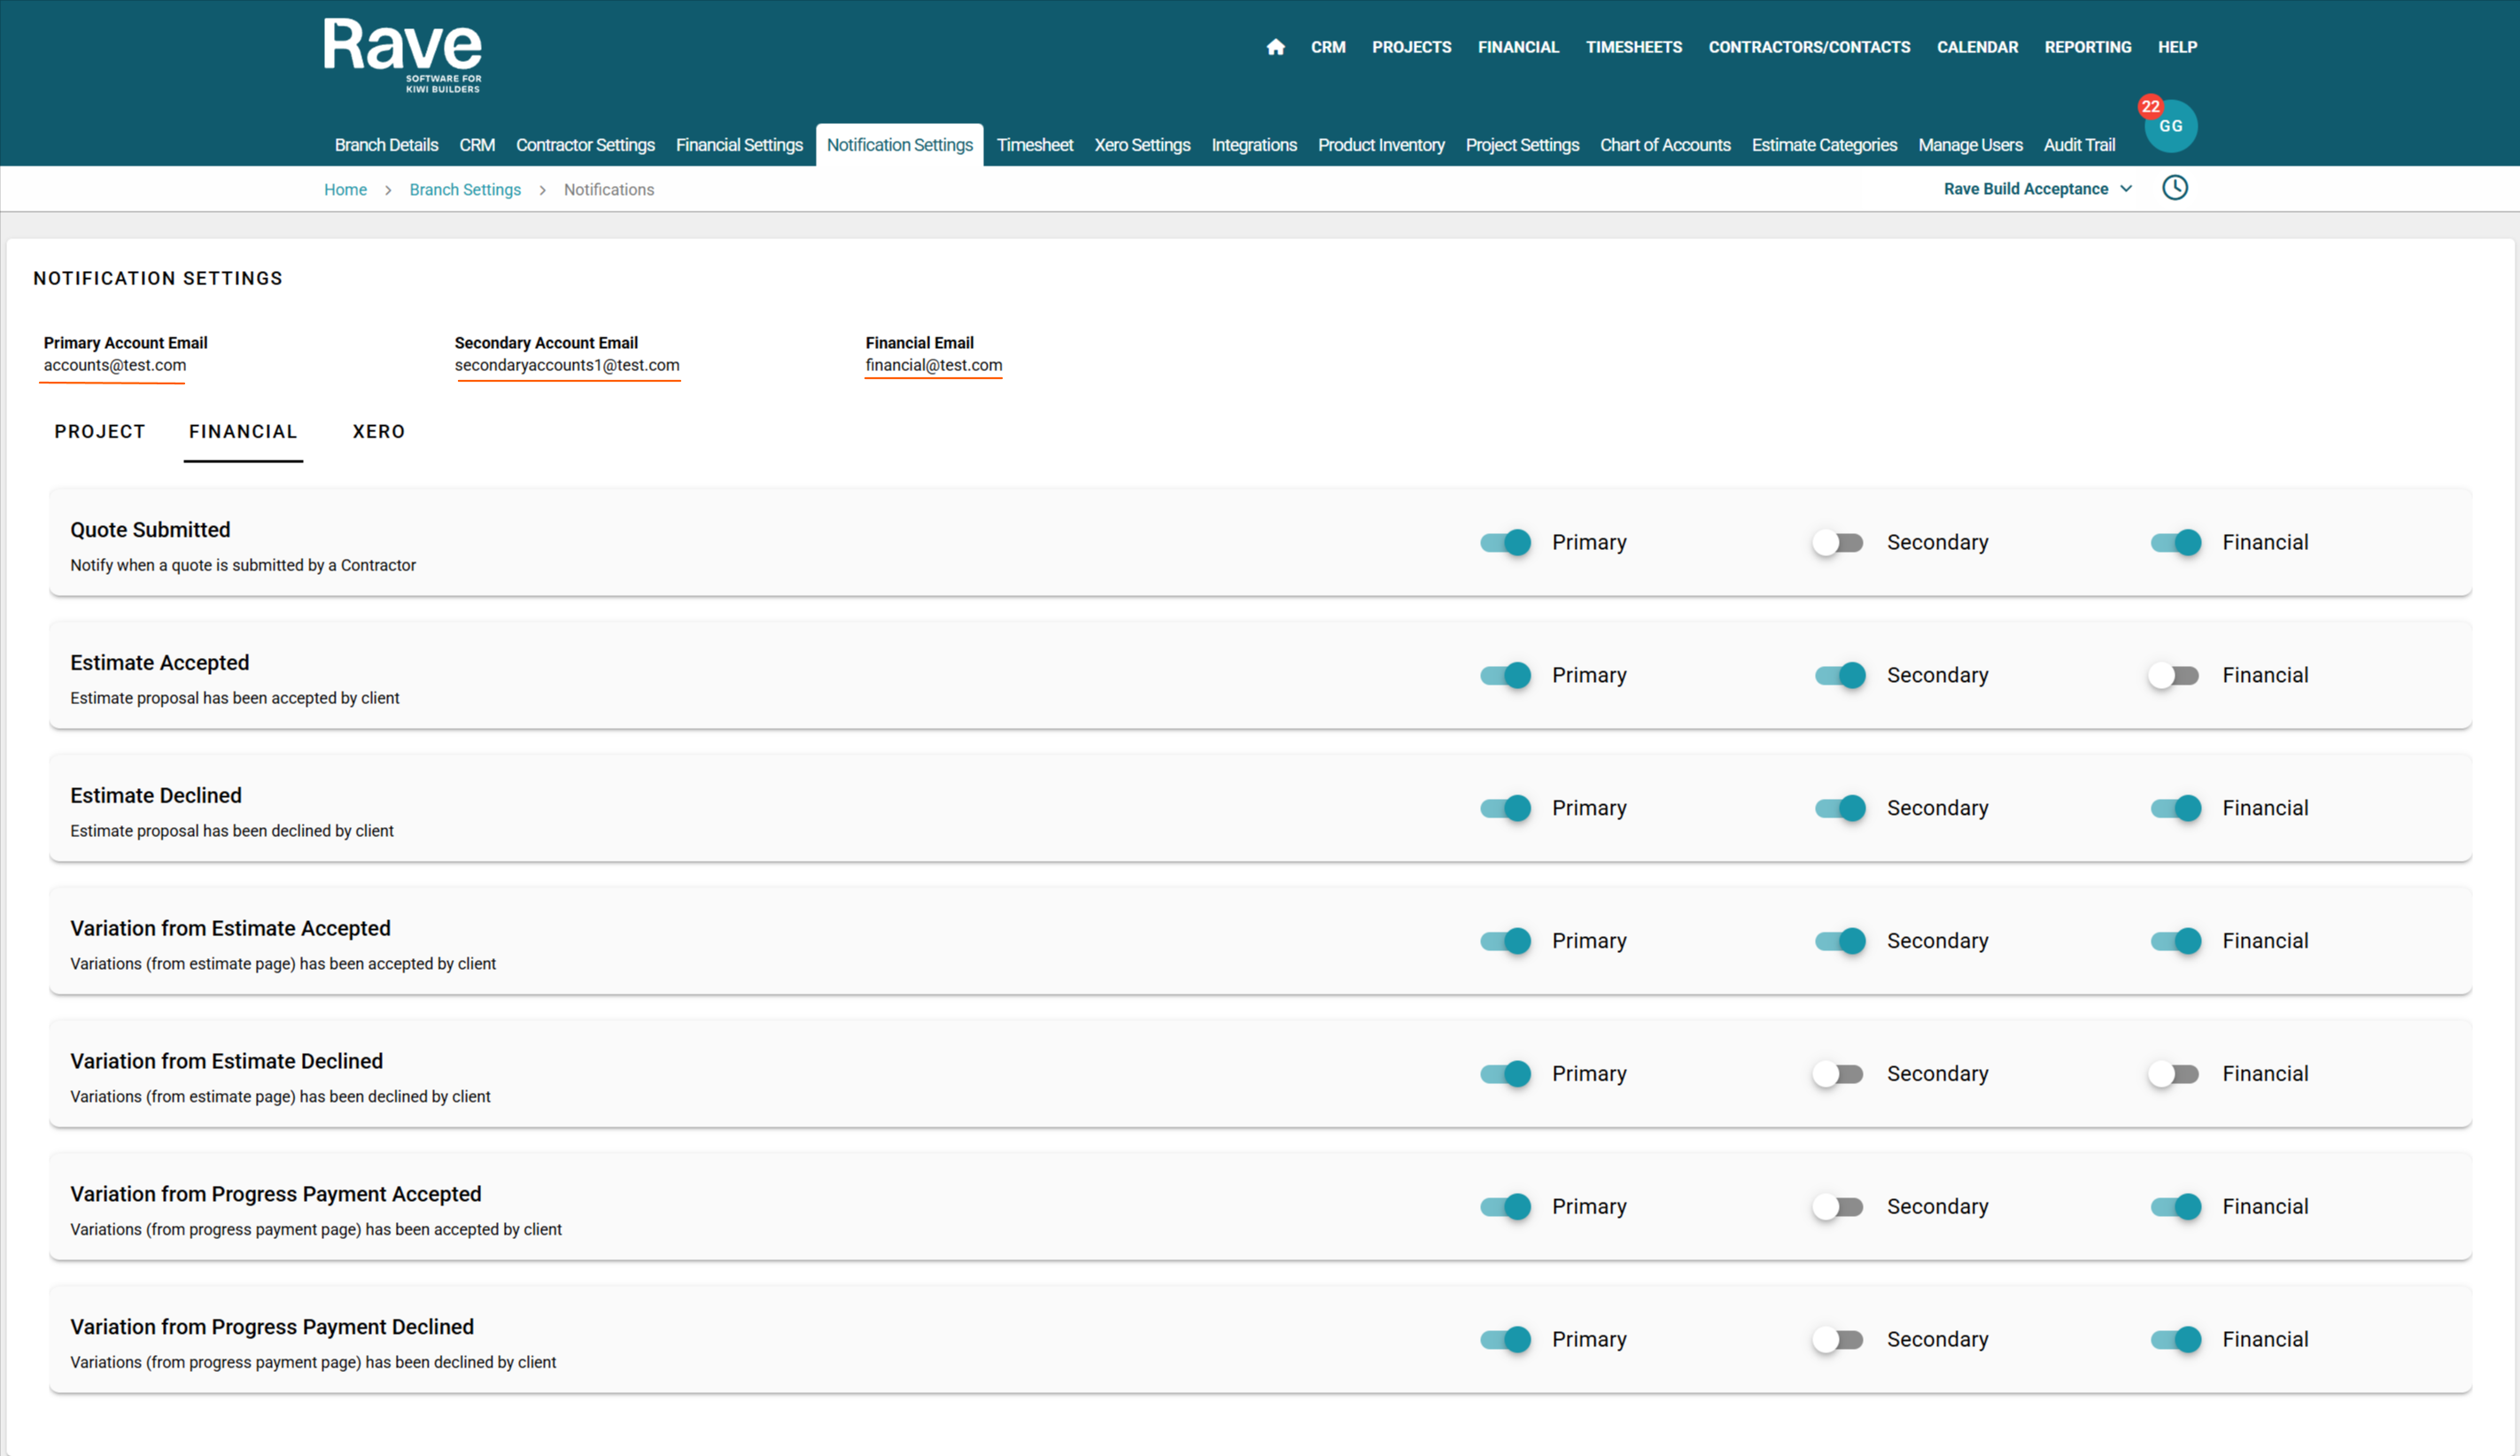Go to Branch Settings breadcrumb link
The image size is (2520, 1456).
[x=465, y=190]
